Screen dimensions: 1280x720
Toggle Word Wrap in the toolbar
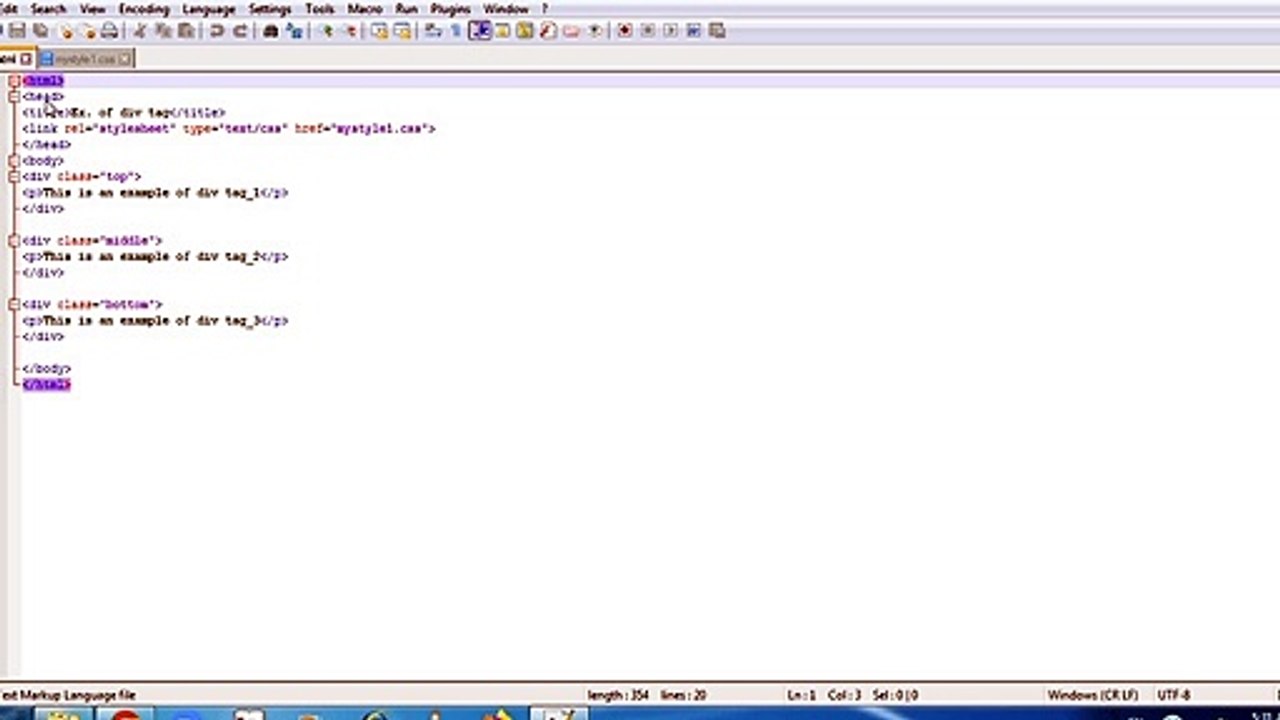tap(432, 31)
